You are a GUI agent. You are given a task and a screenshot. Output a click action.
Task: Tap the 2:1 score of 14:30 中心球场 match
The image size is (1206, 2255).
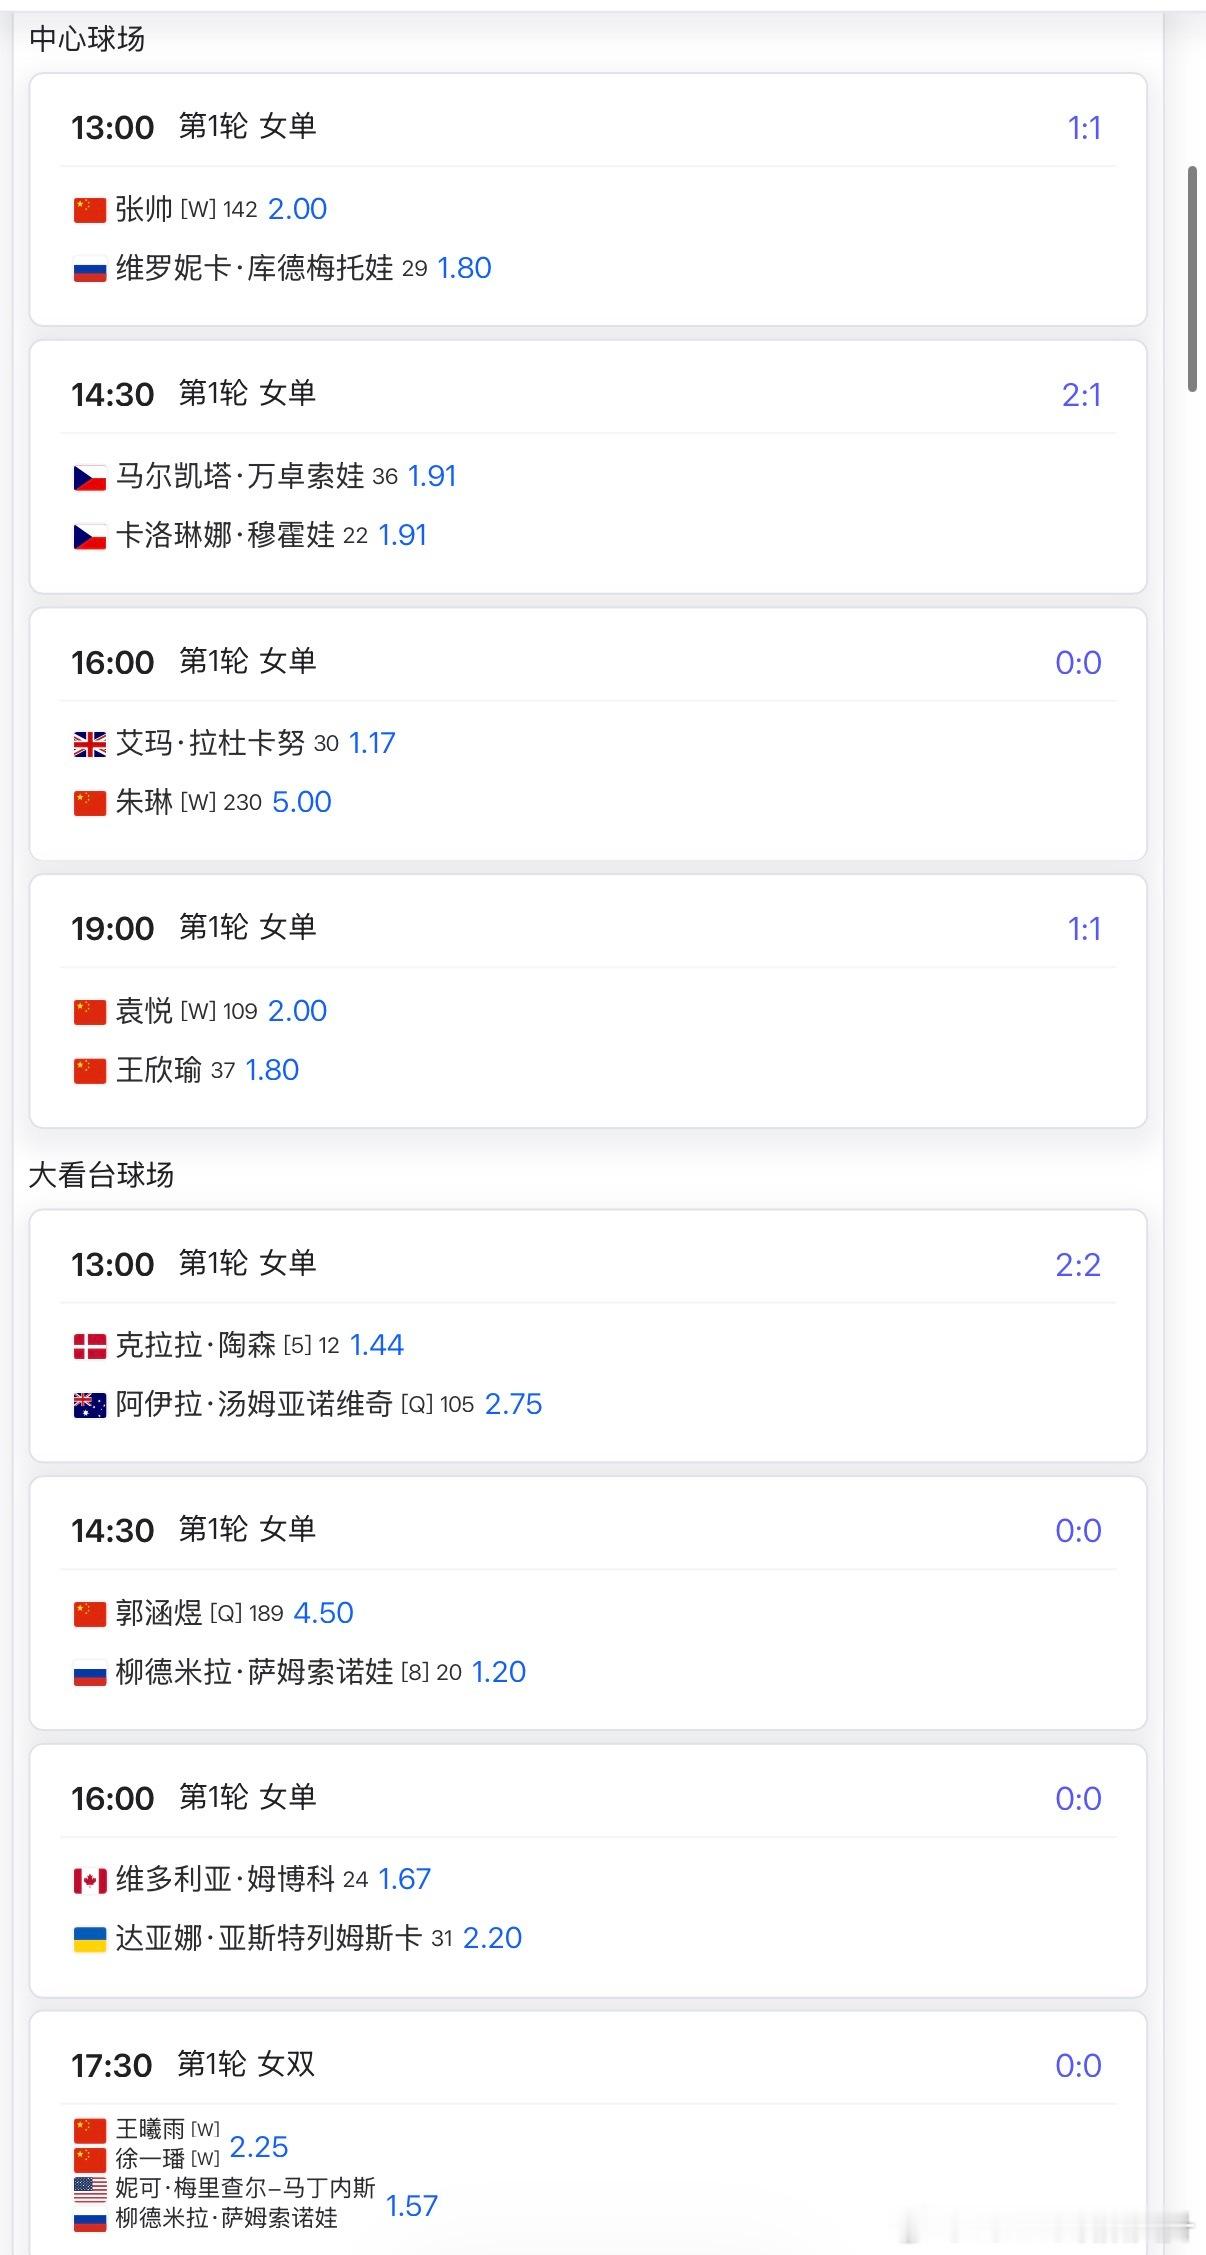coord(1081,395)
